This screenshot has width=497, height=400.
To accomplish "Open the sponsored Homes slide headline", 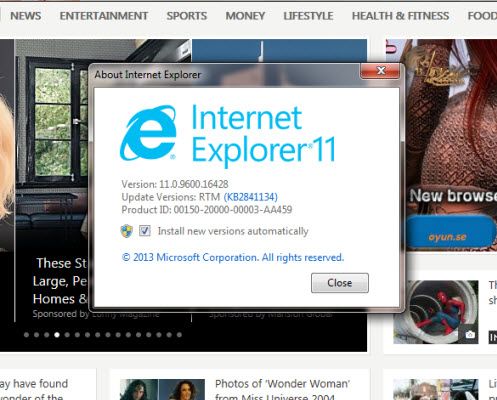I will (60, 281).
